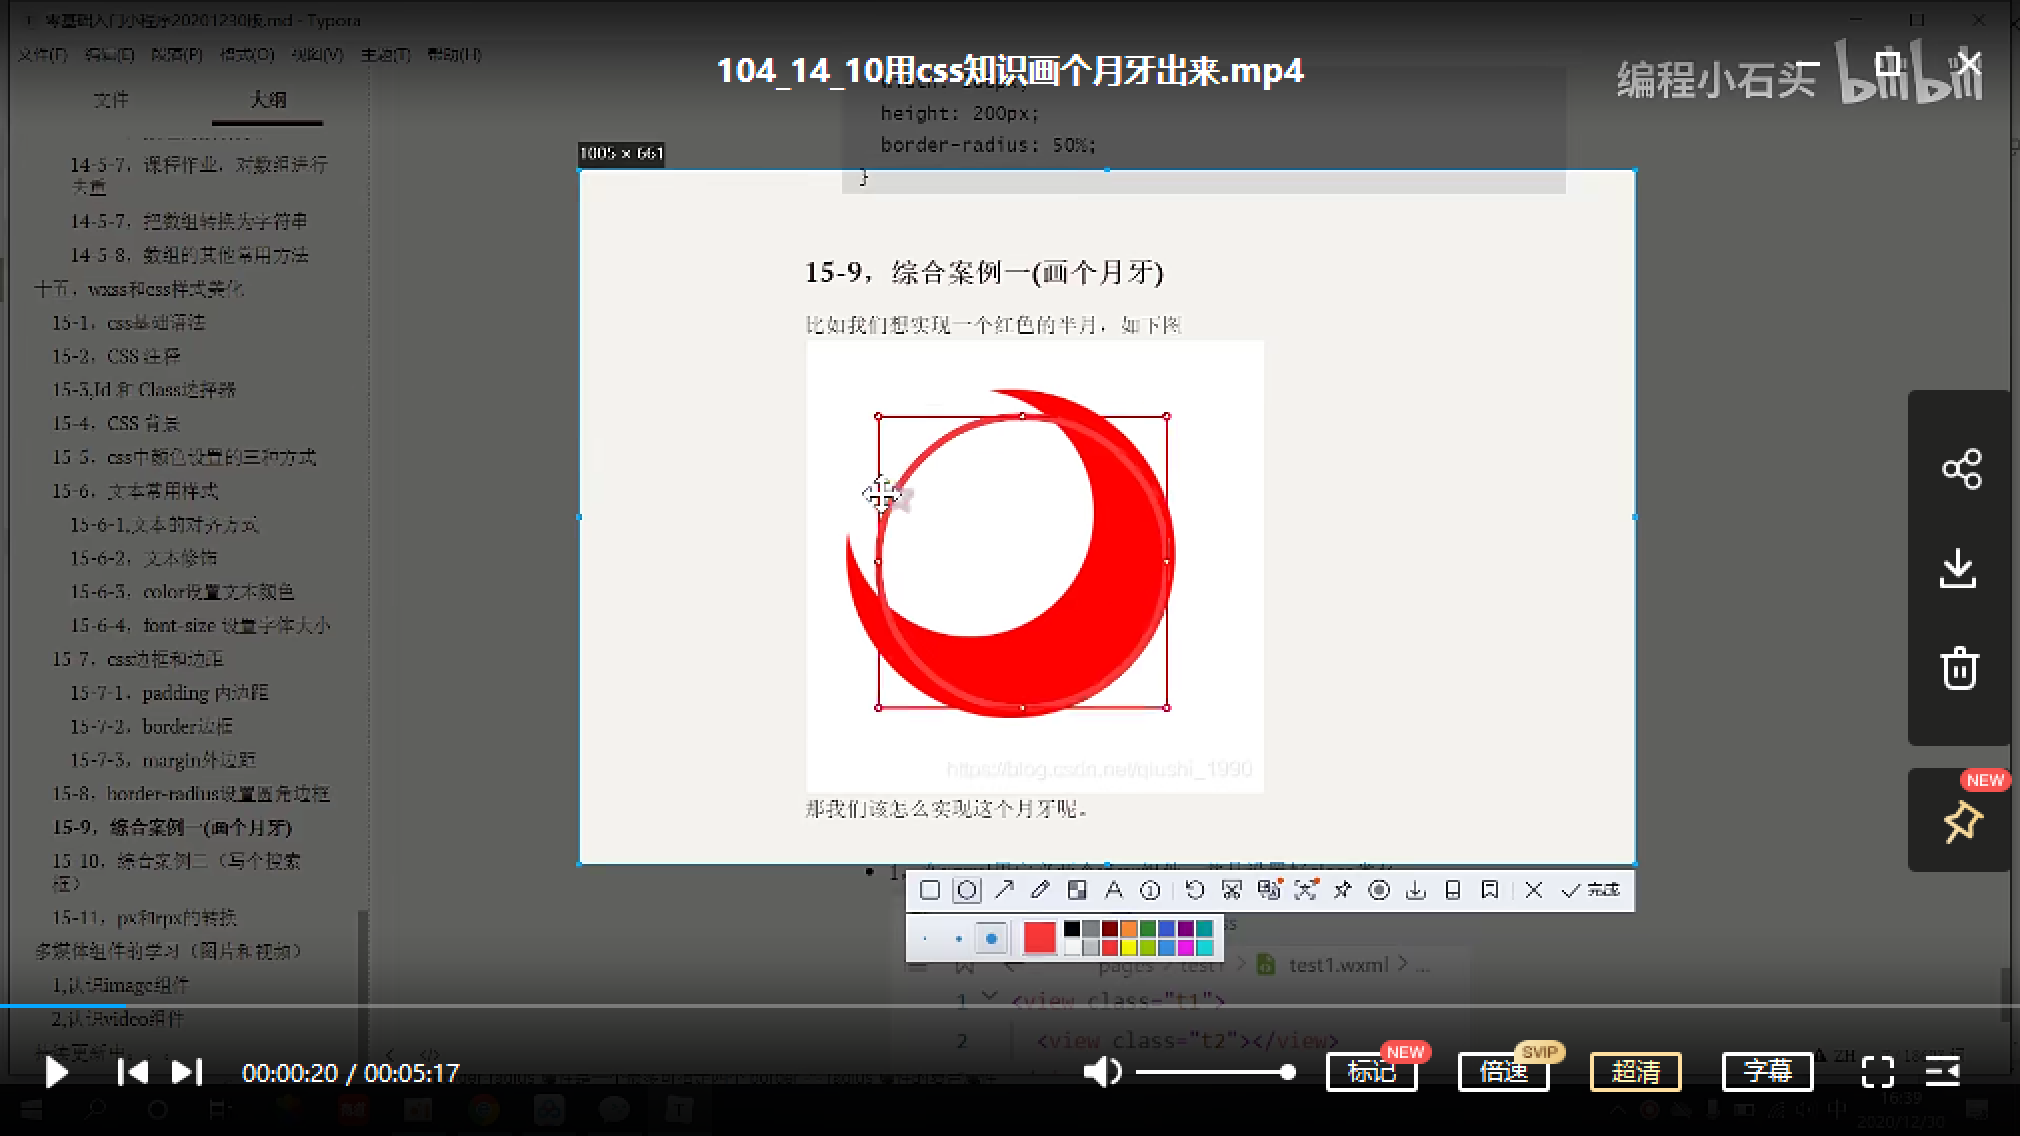The width and height of the screenshot is (2020, 1136).
Task: Click the send-to-phone icon
Action: (x=1453, y=890)
